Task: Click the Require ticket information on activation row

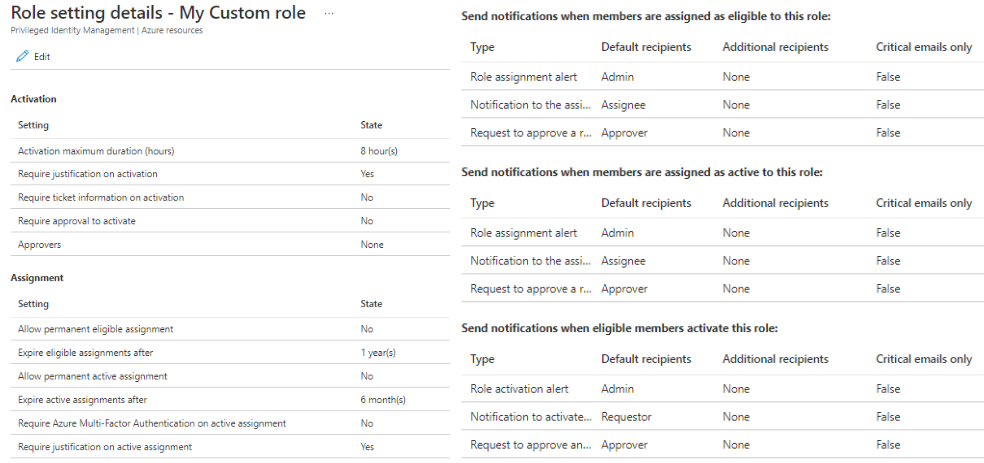Action: [100, 198]
